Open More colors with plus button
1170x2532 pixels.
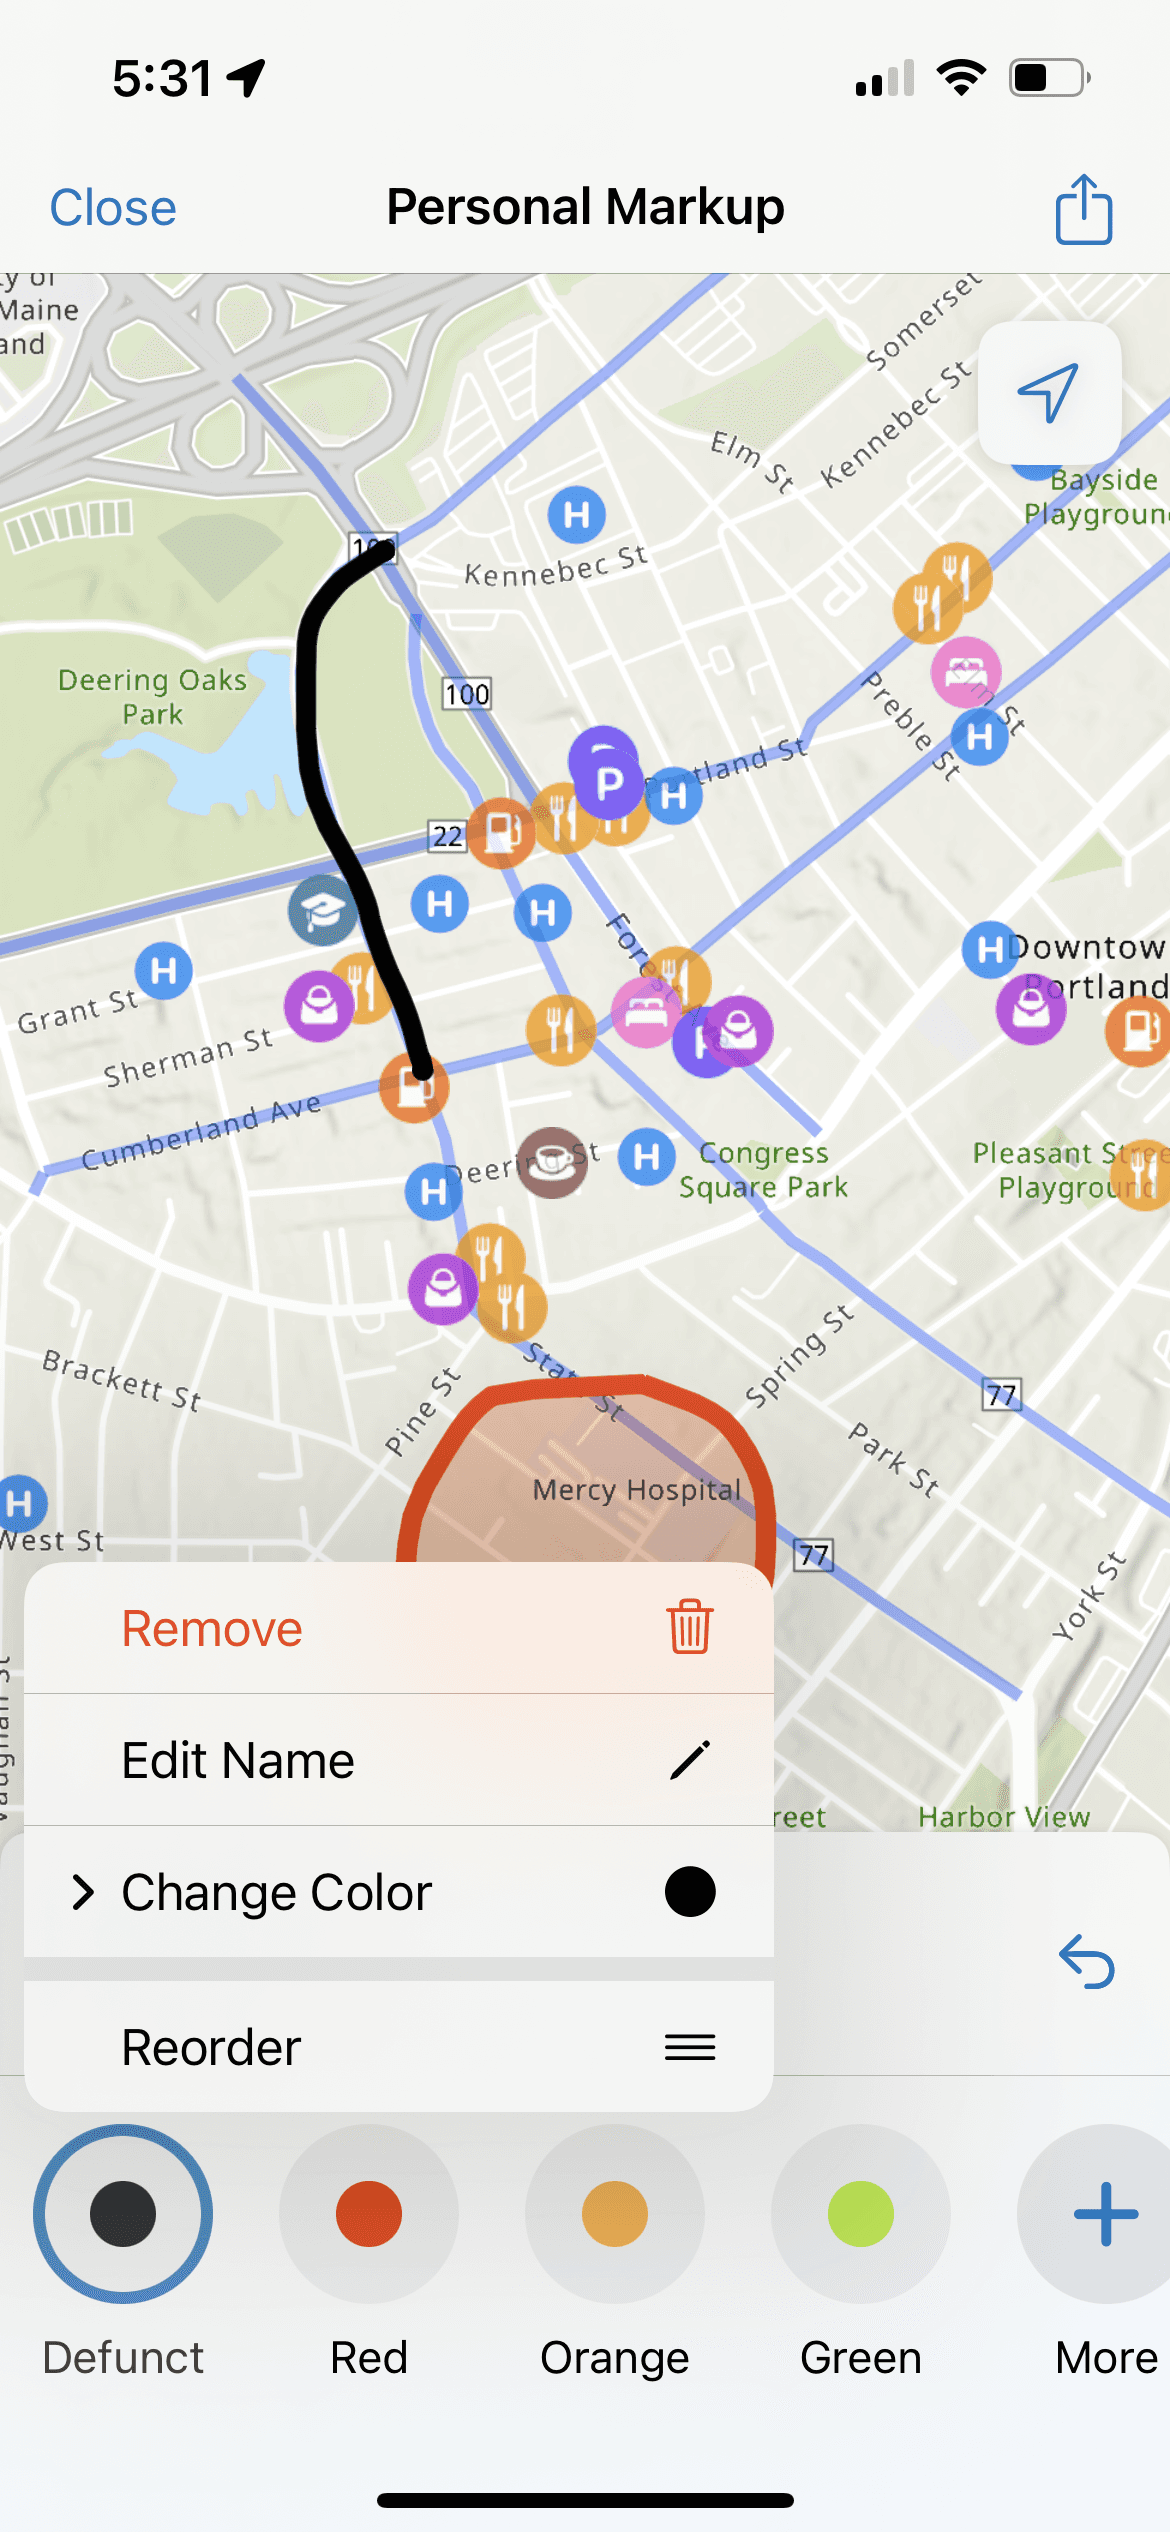[1106, 2213]
